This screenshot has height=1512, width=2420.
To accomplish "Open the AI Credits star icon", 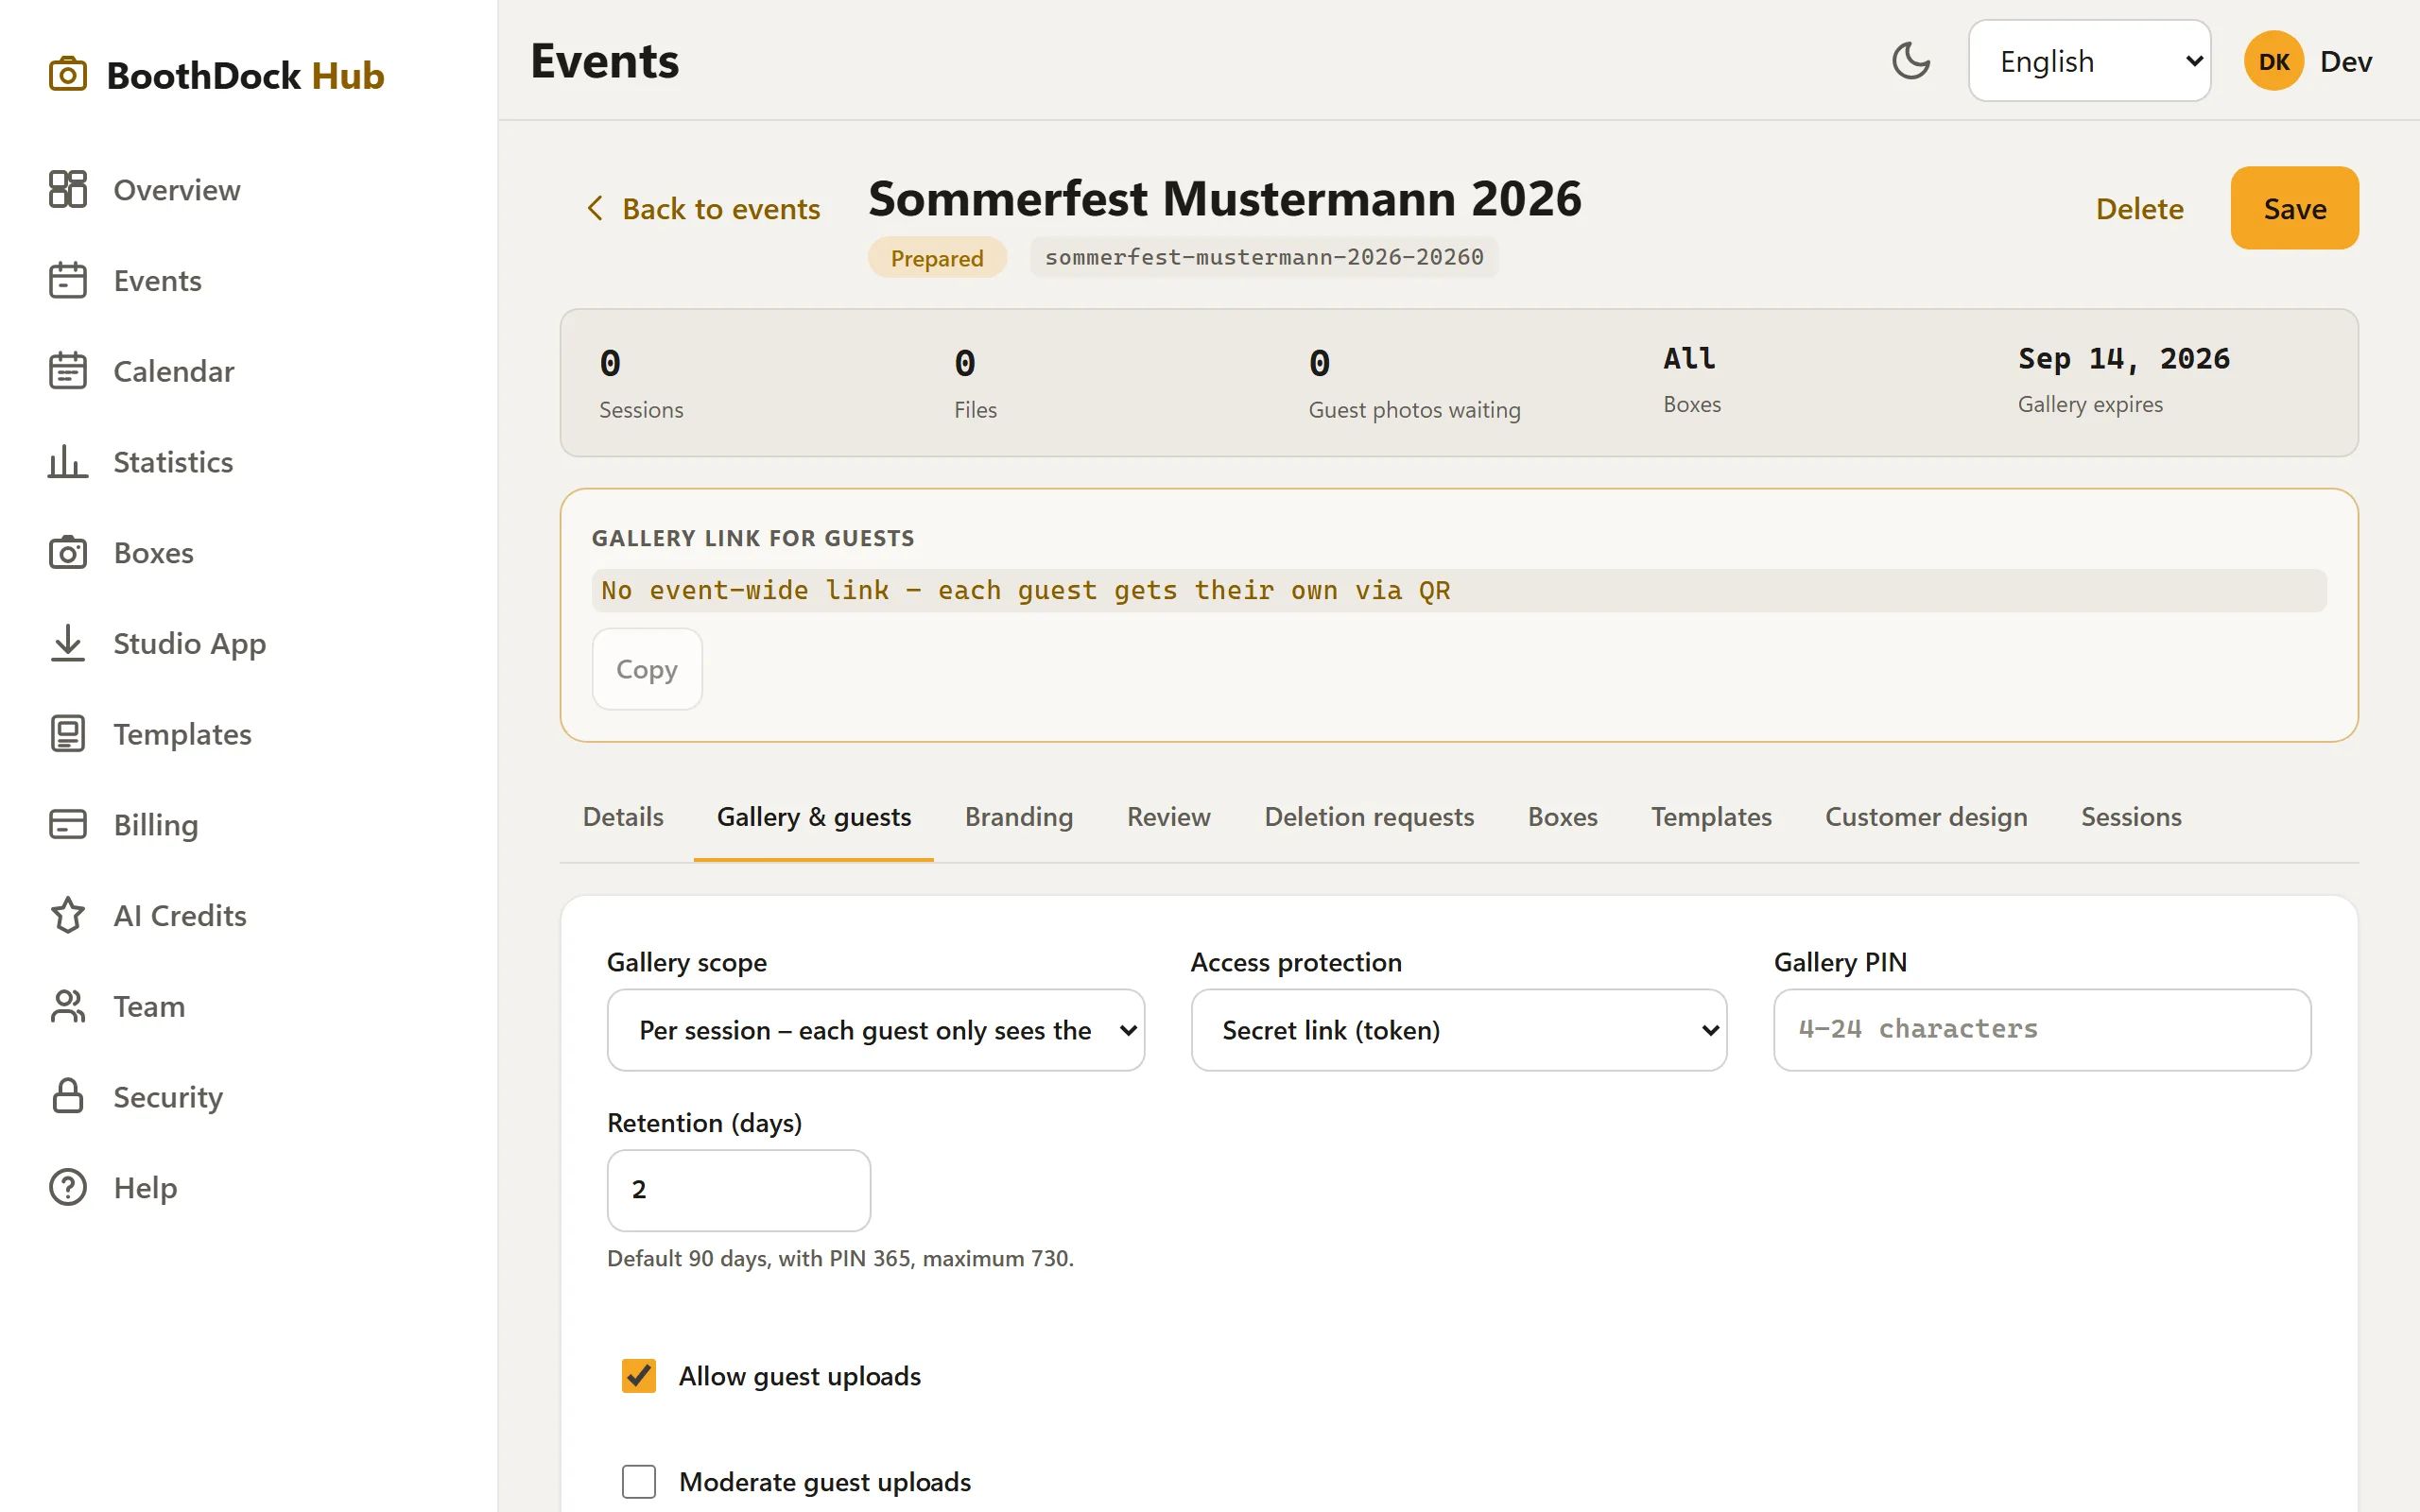I will [x=68, y=915].
